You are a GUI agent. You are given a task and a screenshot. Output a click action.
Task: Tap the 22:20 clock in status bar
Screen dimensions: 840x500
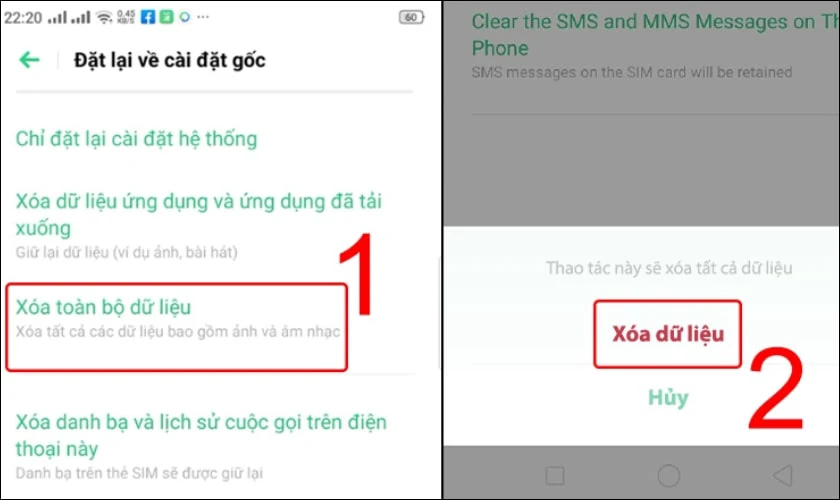(x=23, y=18)
